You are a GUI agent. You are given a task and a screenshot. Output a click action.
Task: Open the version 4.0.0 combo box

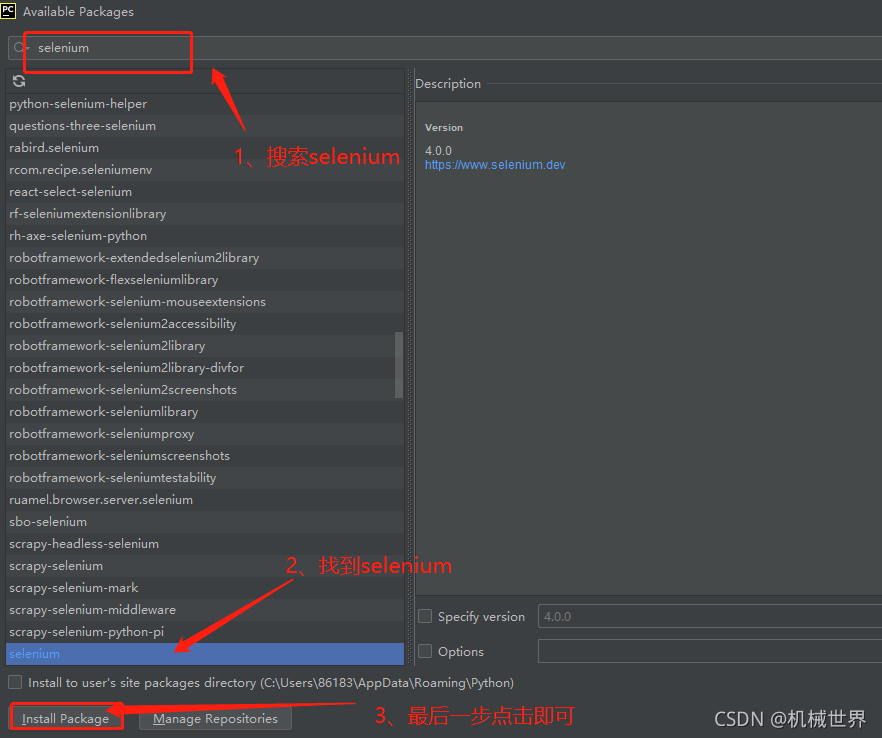pos(710,616)
